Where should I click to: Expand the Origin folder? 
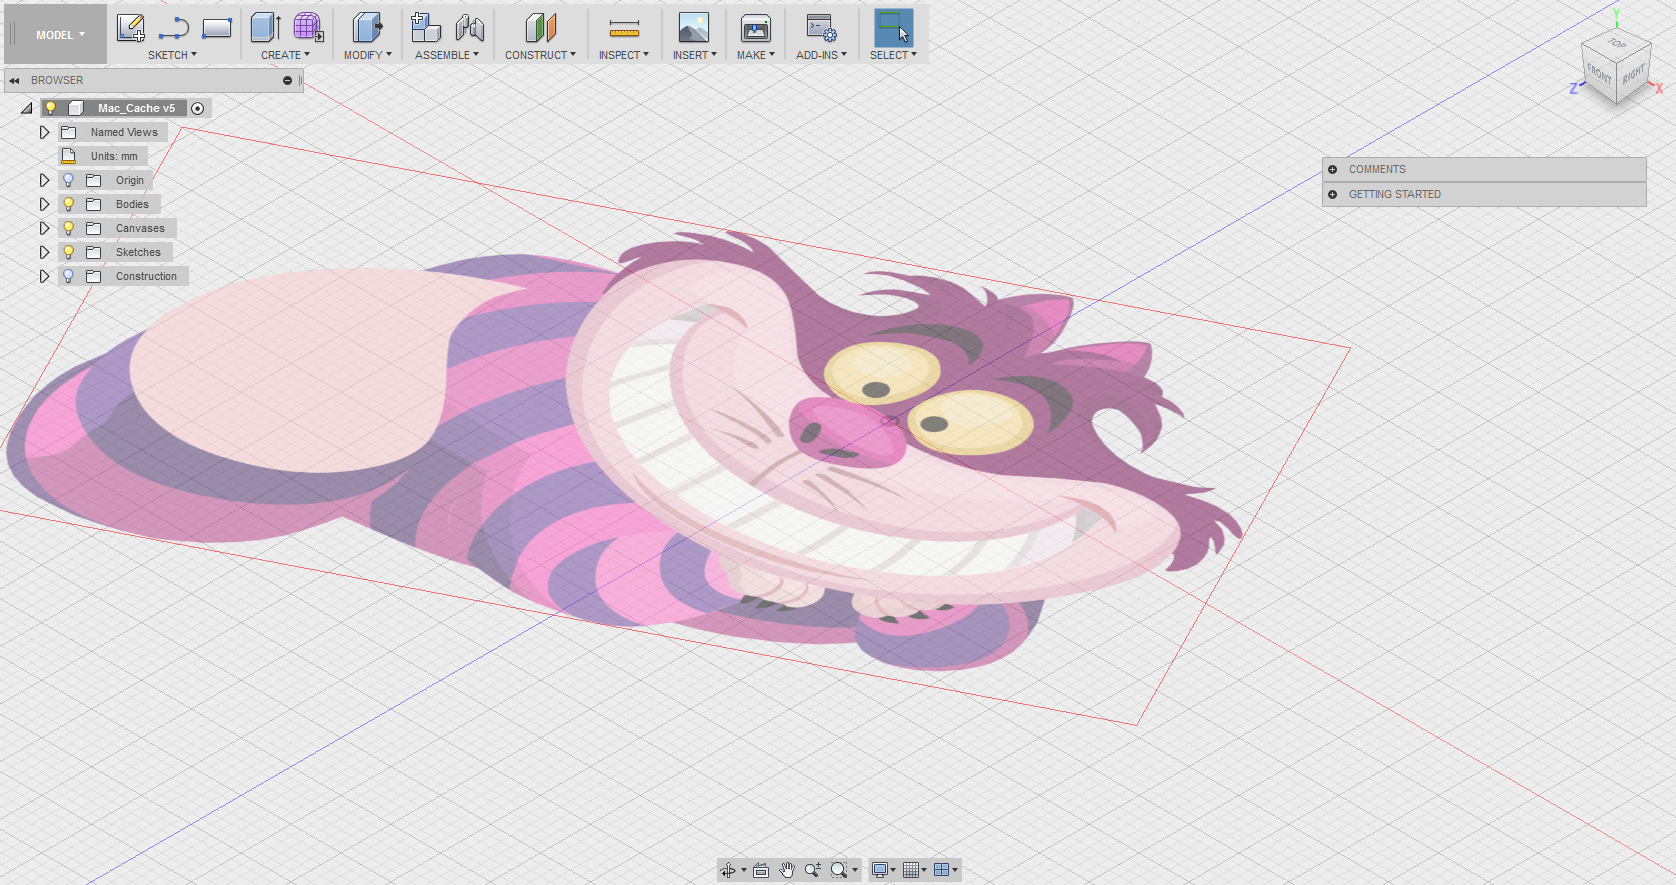(44, 180)
